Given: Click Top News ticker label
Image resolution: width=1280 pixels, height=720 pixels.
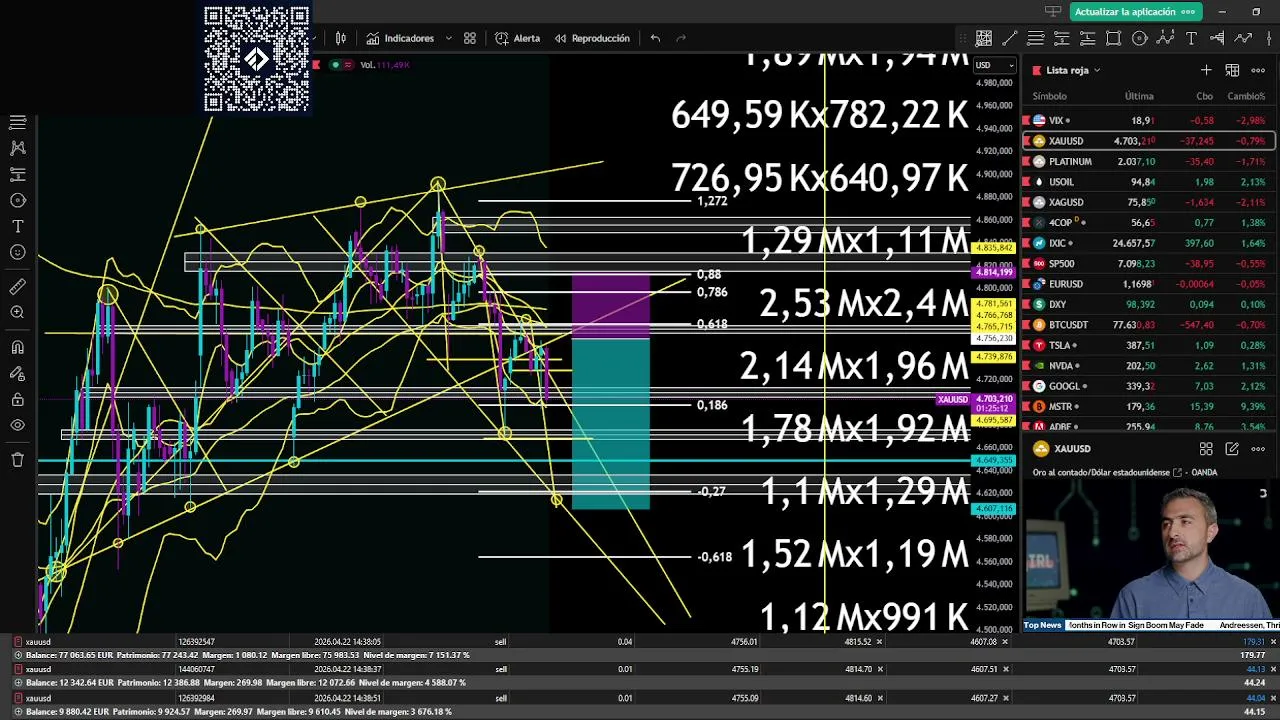Looking at the screenshot, I should click(x=1042, y=625).
